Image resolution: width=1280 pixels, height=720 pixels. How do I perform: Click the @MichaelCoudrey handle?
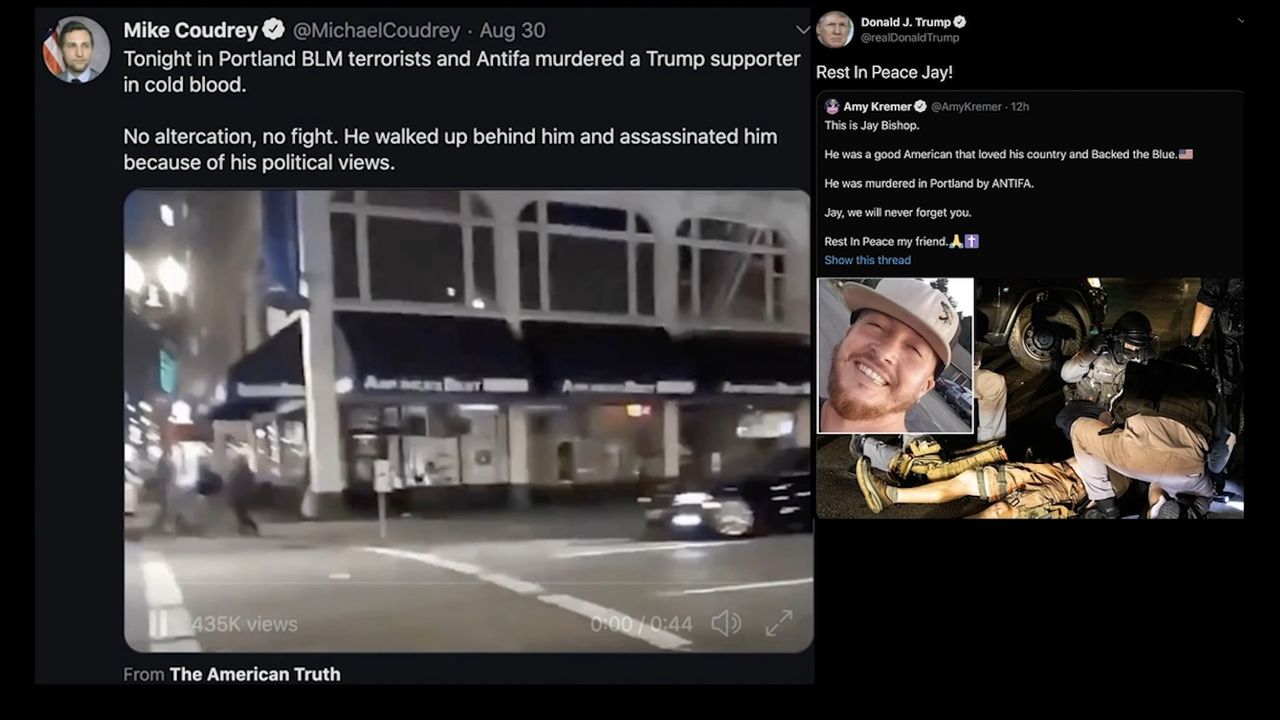pyautogui.click(x=376, y=30)
